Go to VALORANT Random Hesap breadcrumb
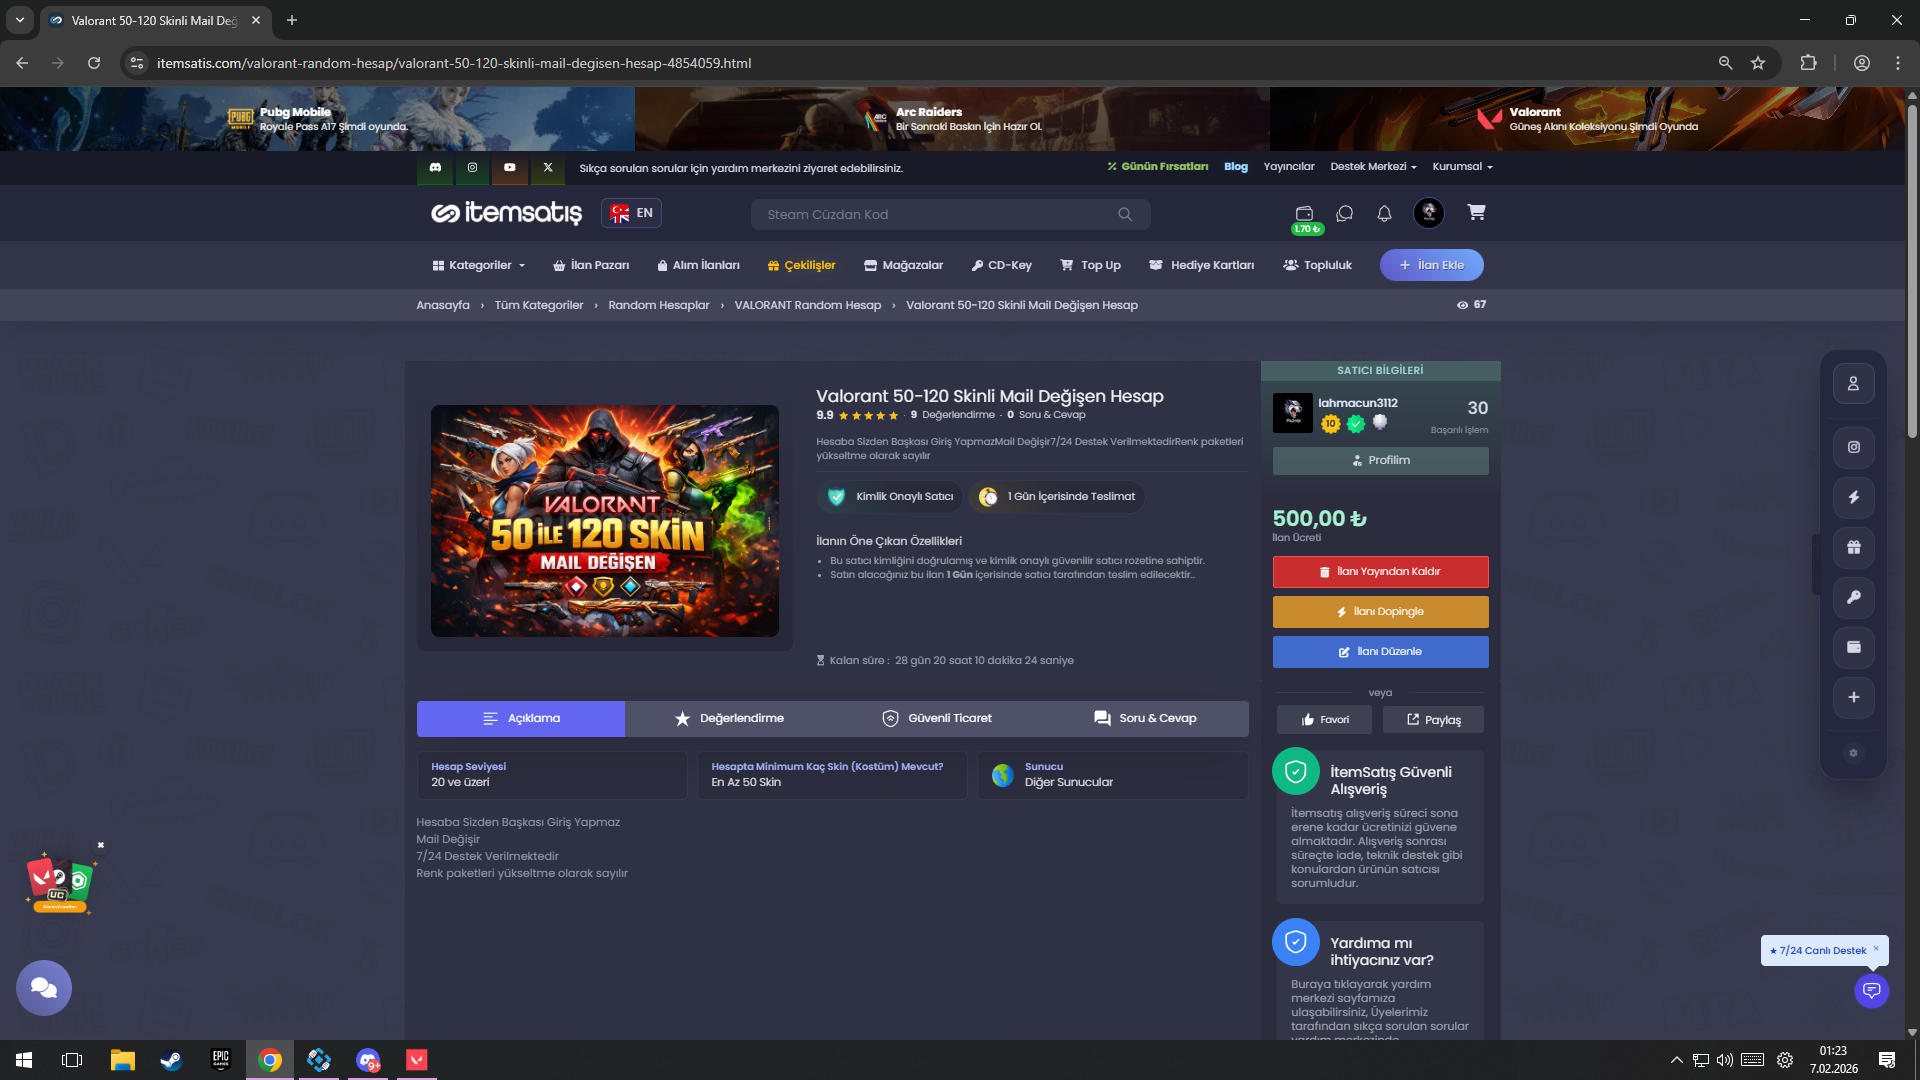This screenshot has width=1920, height=1080. (x=808, y=305)
